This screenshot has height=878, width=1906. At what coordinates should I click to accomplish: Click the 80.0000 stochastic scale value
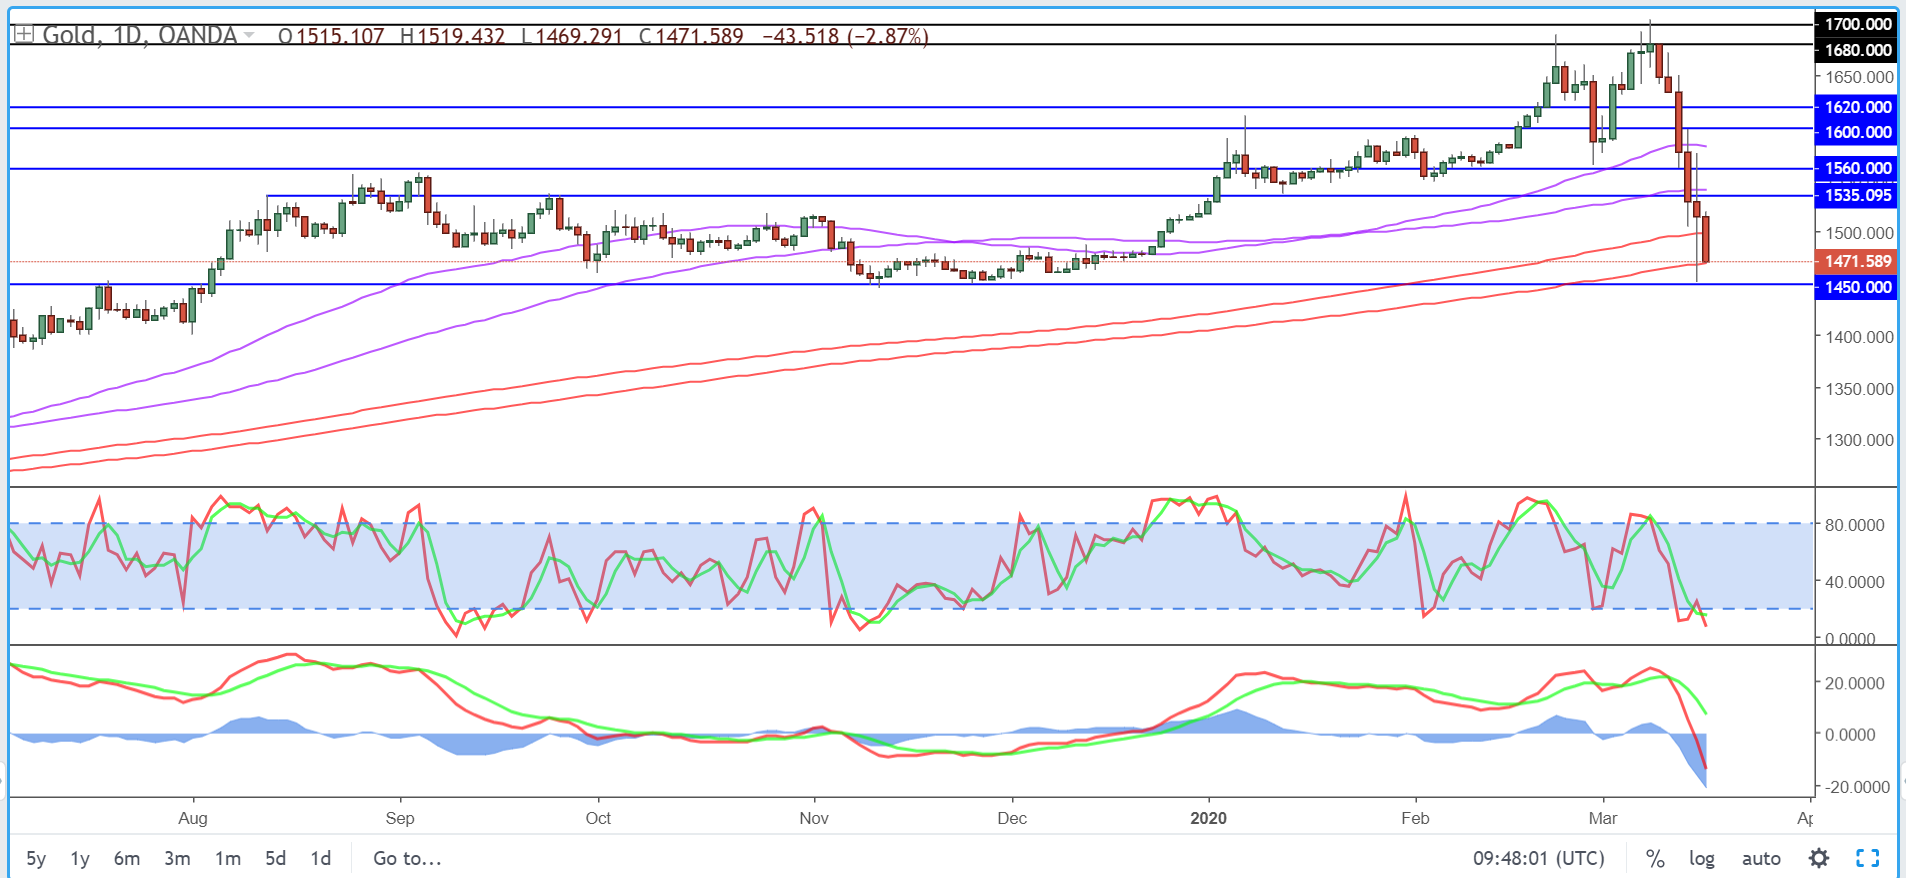pos(1855,525)
